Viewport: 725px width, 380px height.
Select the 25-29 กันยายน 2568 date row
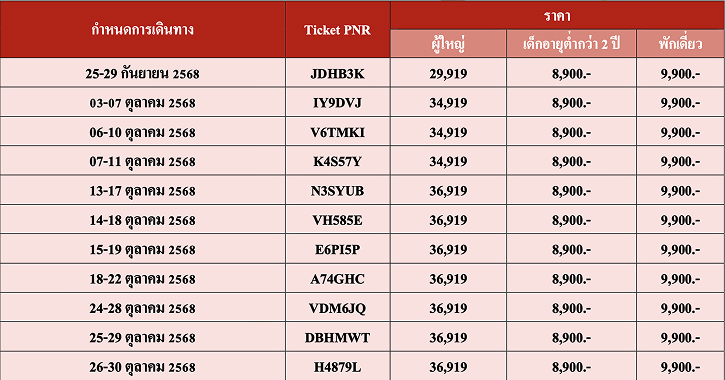(362, 73)
